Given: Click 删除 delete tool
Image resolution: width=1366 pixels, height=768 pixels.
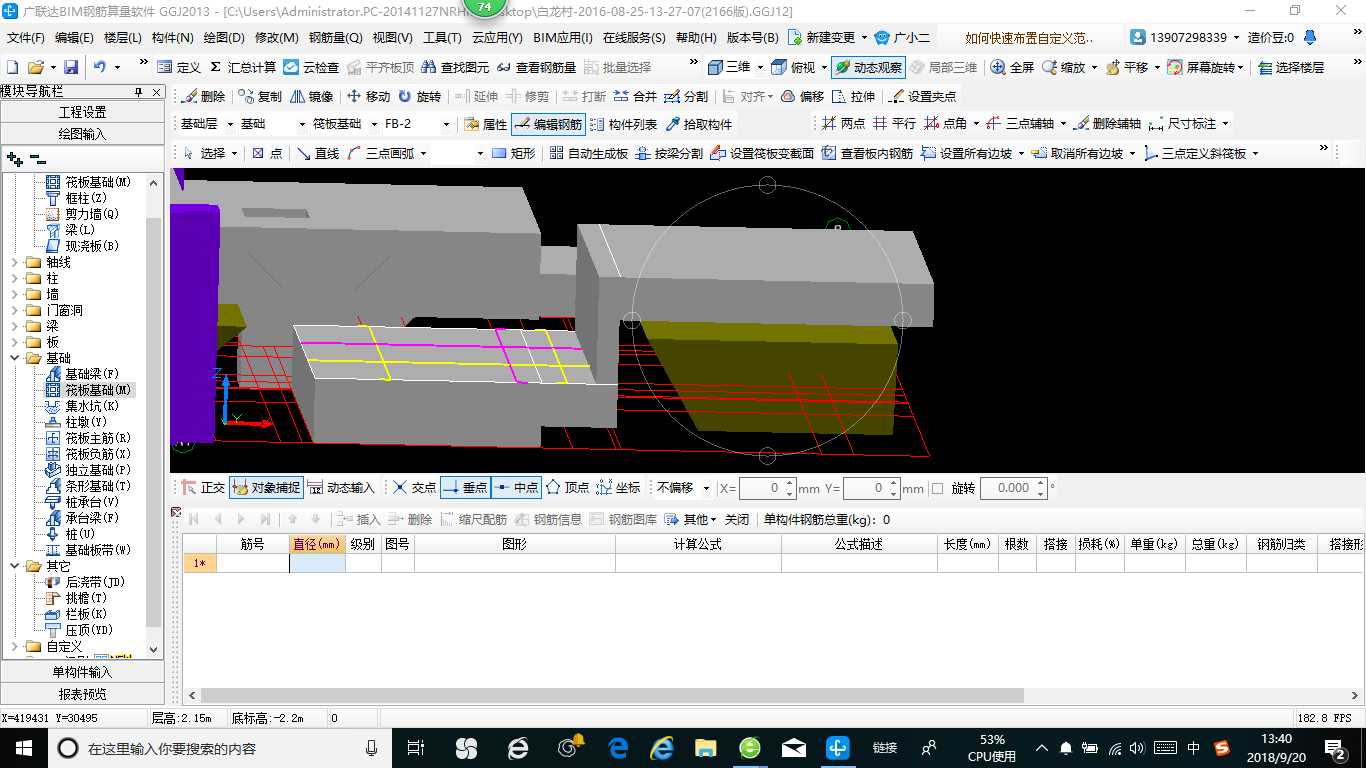Looking at the screenshot, I should (204, 97).
